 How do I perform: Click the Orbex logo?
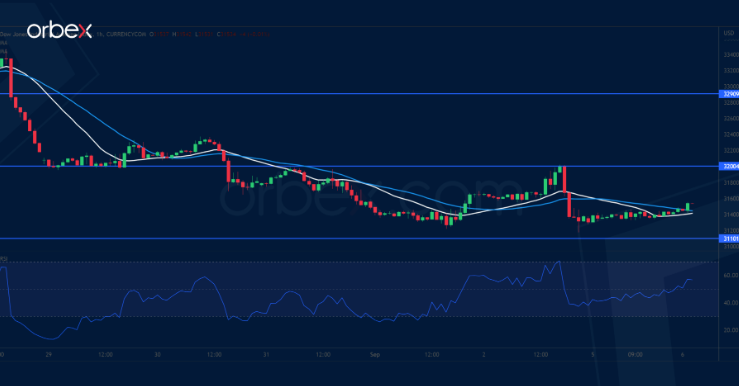[x=59, y=31]
